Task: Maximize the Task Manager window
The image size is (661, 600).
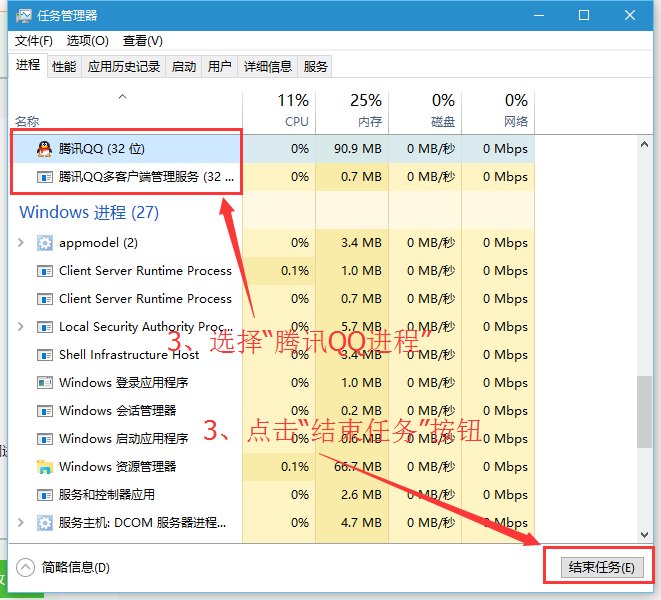Action: click(584, 16)
